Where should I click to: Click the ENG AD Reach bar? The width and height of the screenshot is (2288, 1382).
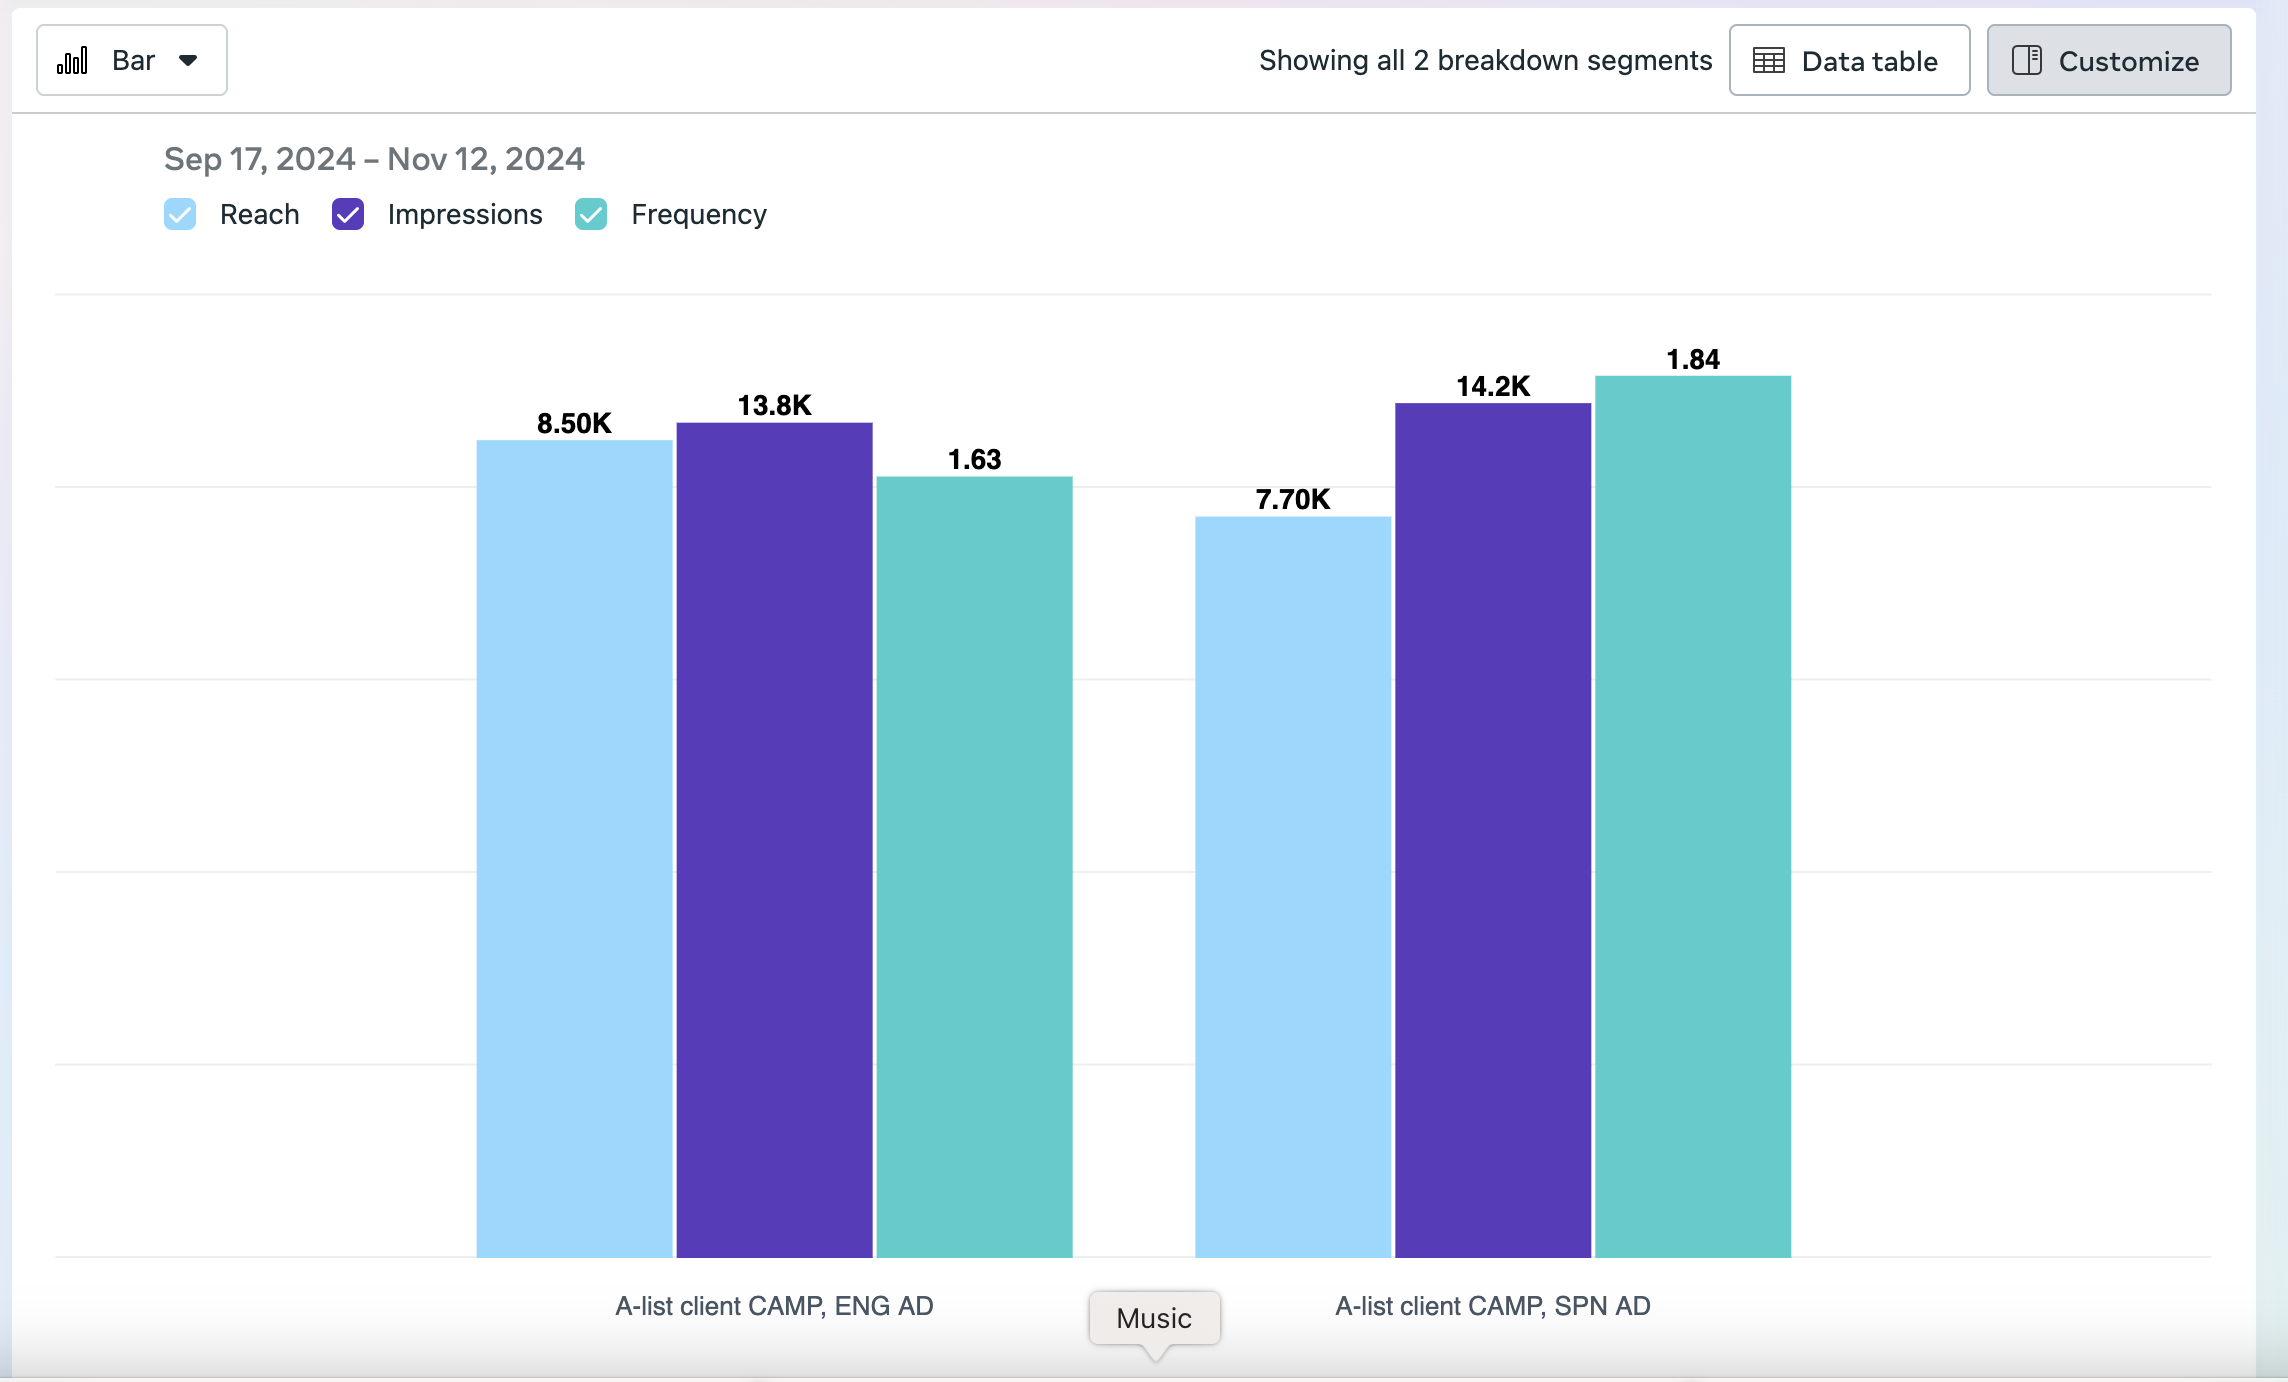(x=574, y=848)
